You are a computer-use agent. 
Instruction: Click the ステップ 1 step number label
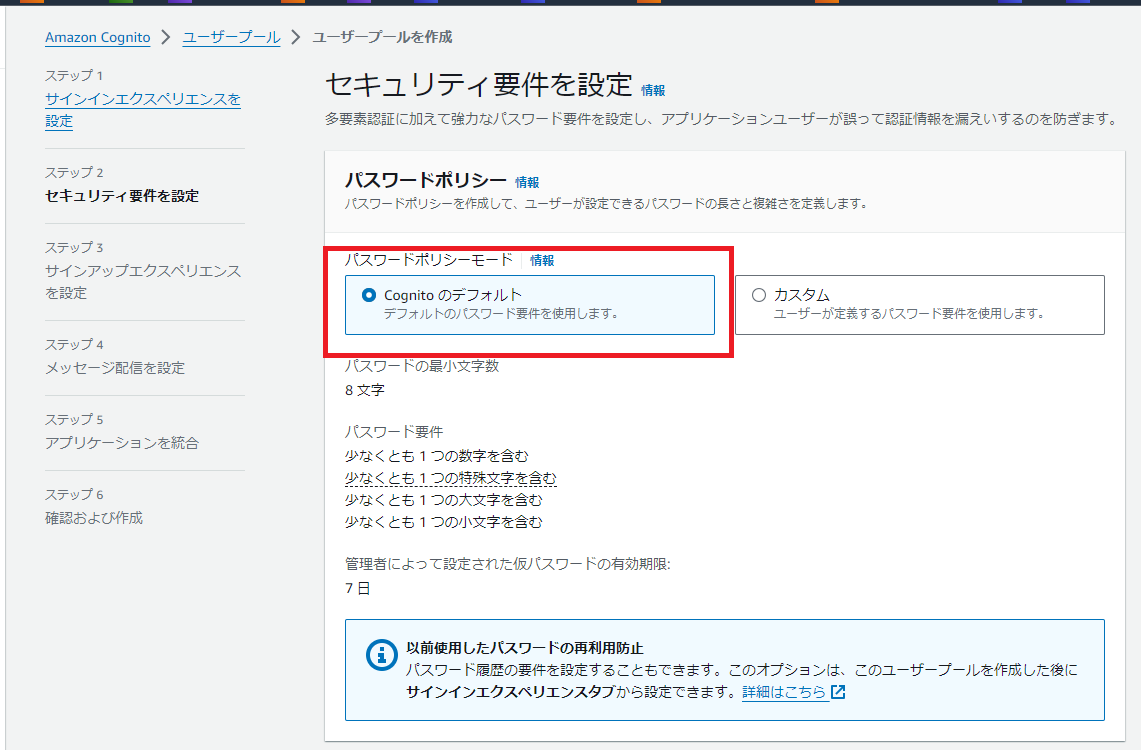pos(74,76)
